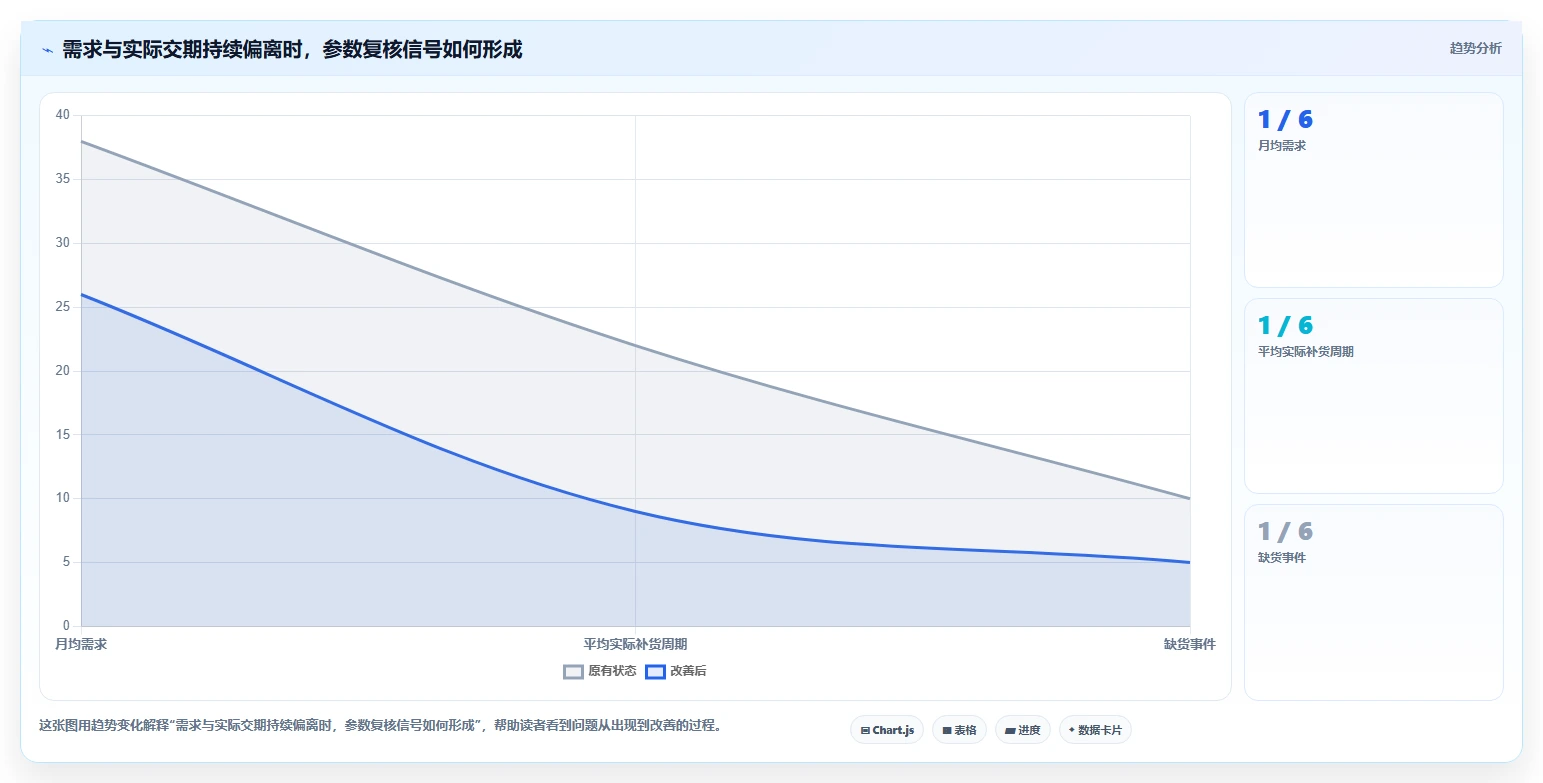This screenshot has width=1543, height=783.
Task: Toggle the 原有状态 legend entry
Action: click(600, 671)
